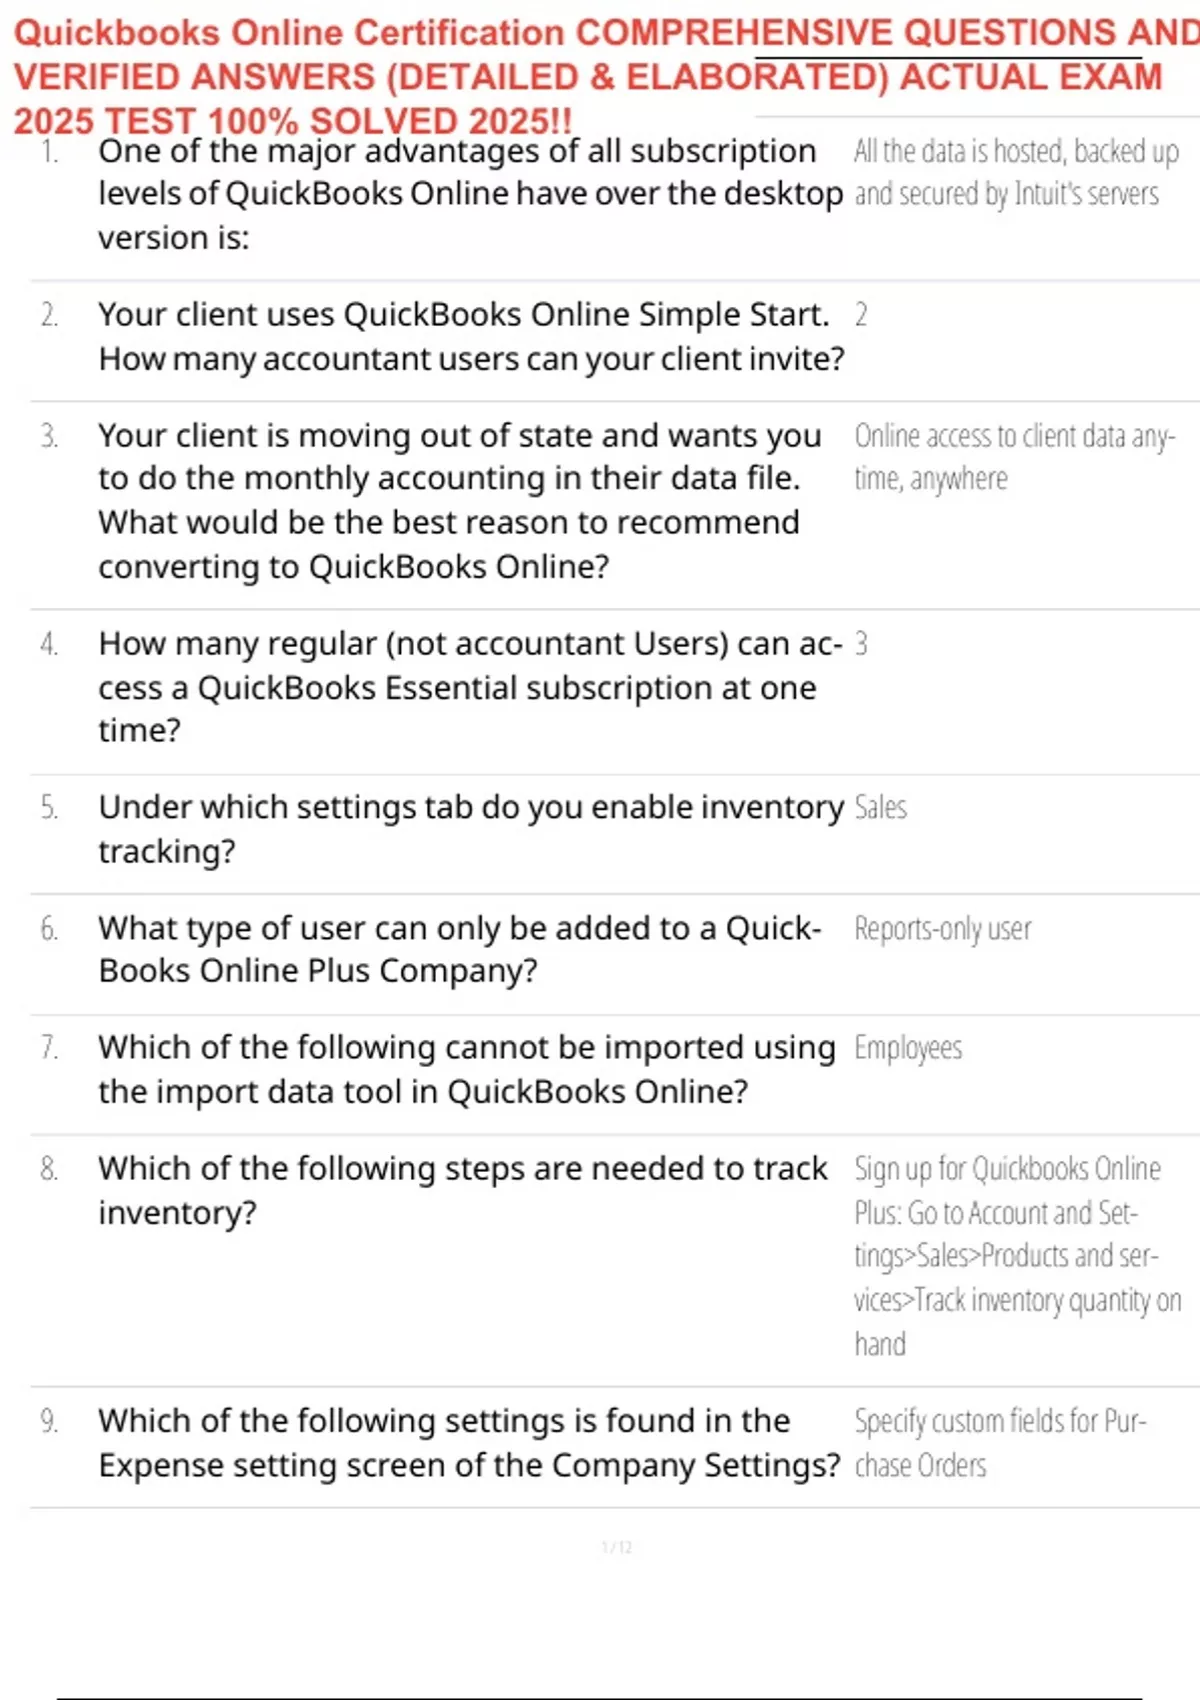Click 'Specify custom fields for Purchase Orders' answer
Screen dimensions: 1200x1700
tap(998, 1442)
